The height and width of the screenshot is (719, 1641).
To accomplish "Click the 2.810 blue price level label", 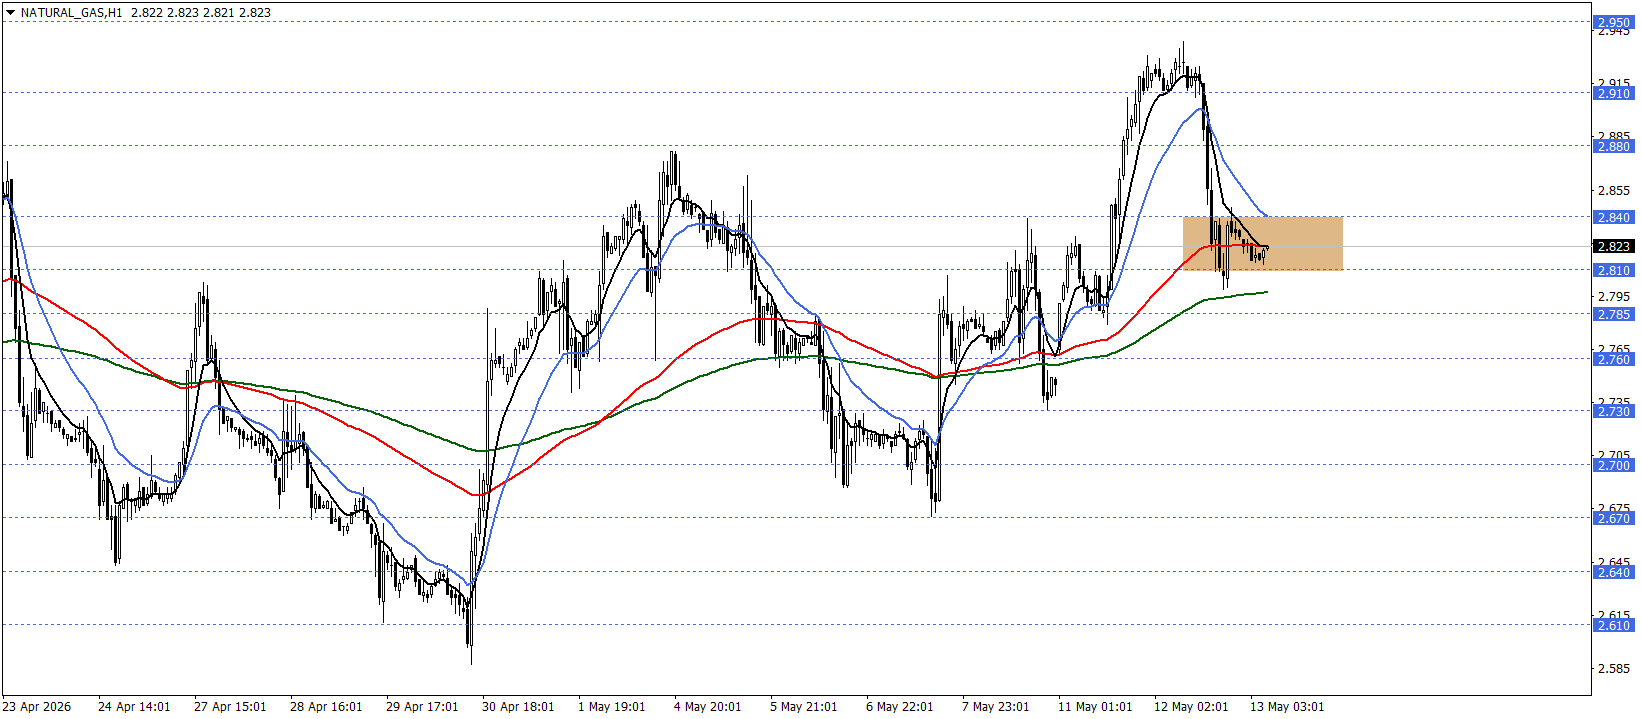I will click(x=1613, y=270).
